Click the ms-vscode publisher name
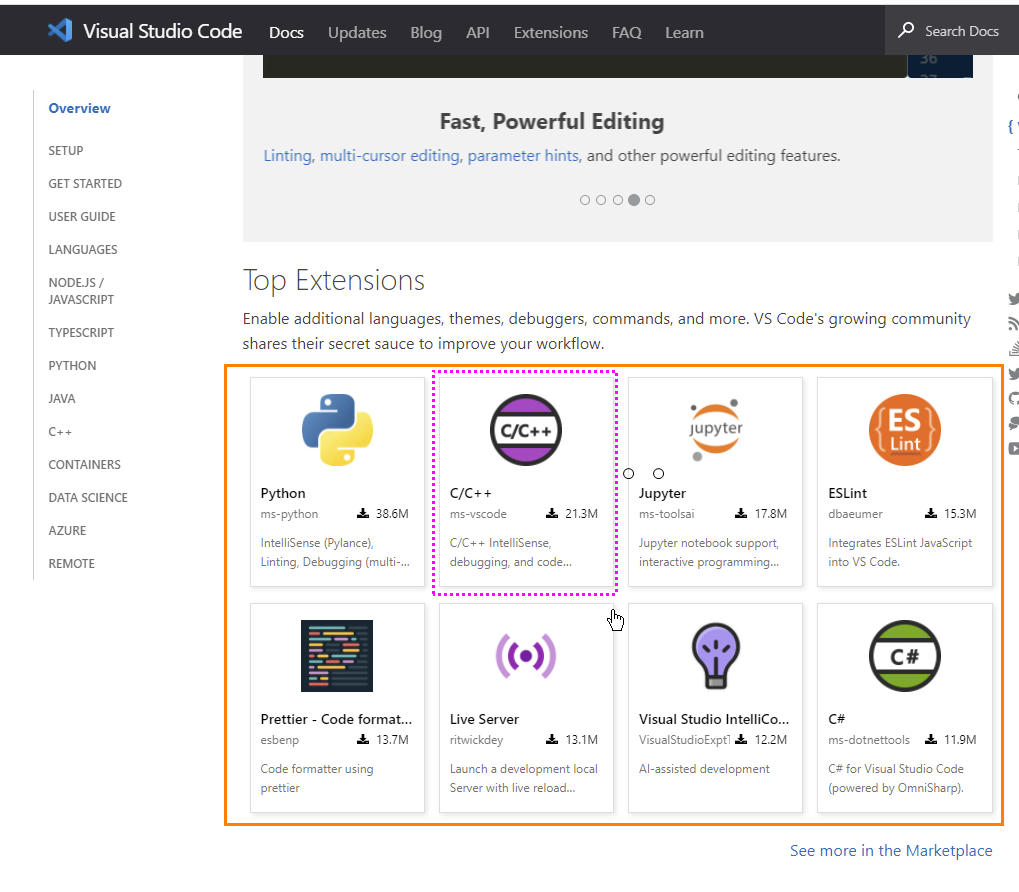Screen dimensions: 1019x892 pyautogui.click(x=478, y=514)
